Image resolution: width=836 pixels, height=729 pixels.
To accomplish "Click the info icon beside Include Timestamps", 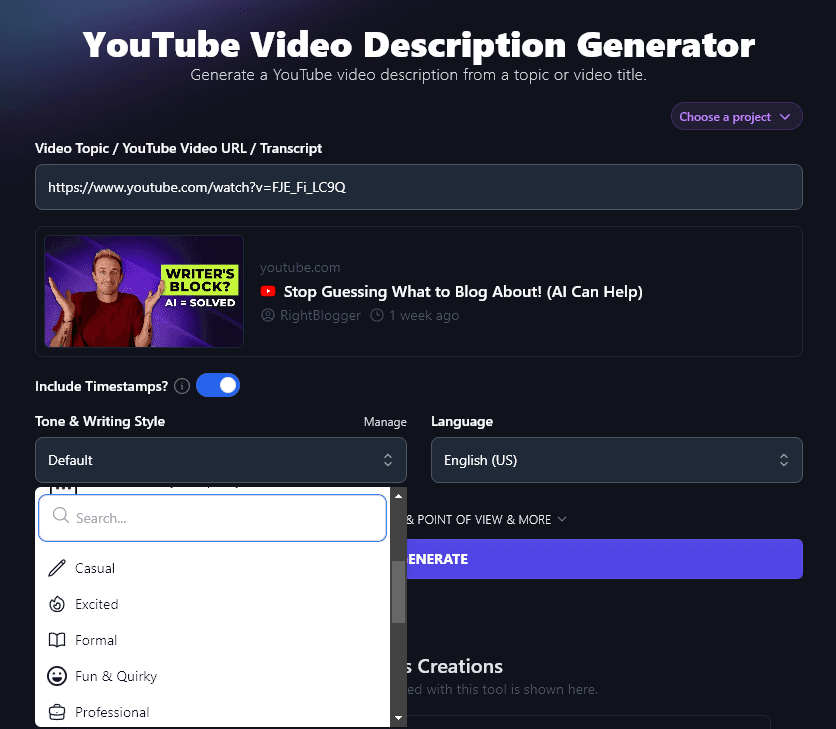I will click(x=181, y=386).
